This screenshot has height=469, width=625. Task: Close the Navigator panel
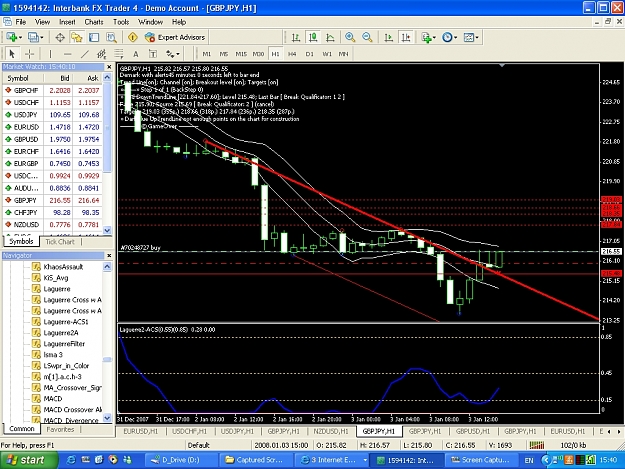coord(108,255)
